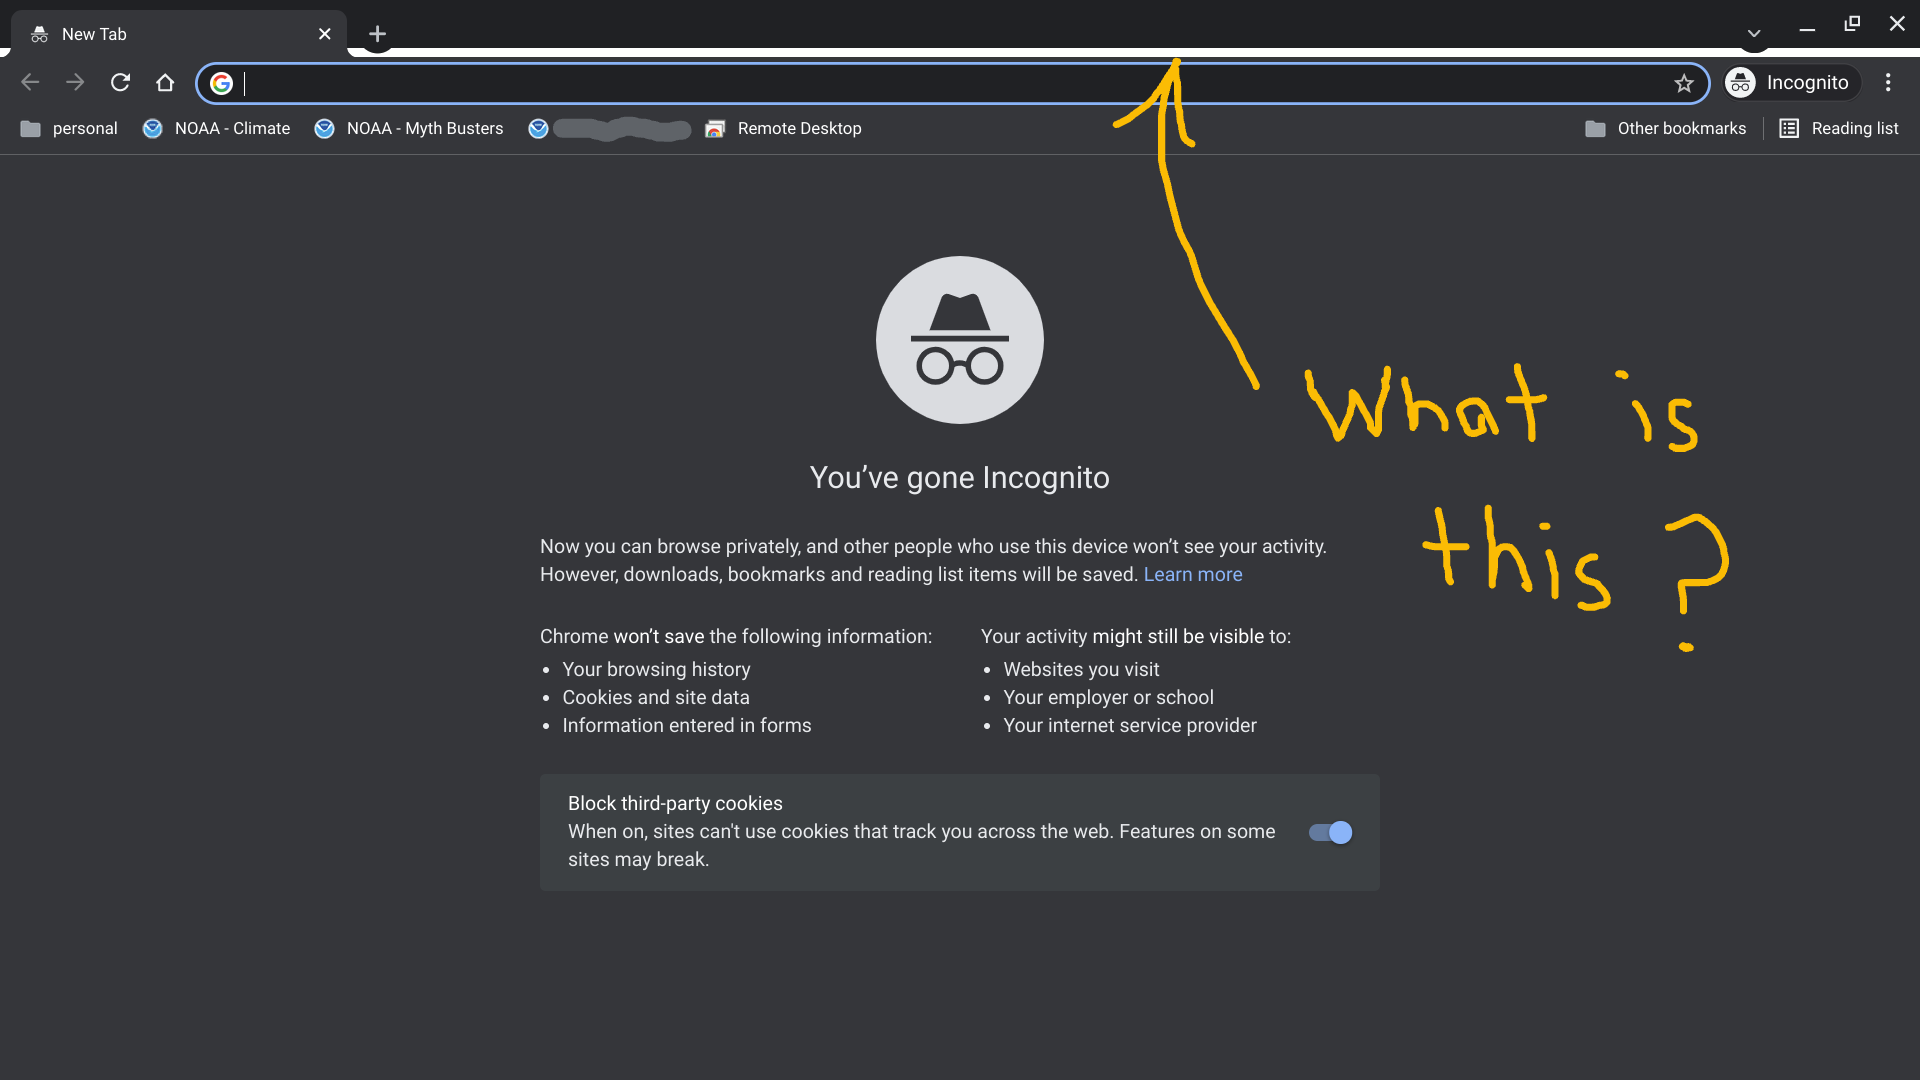This screenshot has height=1080, width=1920.
Task: Click "Websites you visit" list item
Action: (1082, 670)
